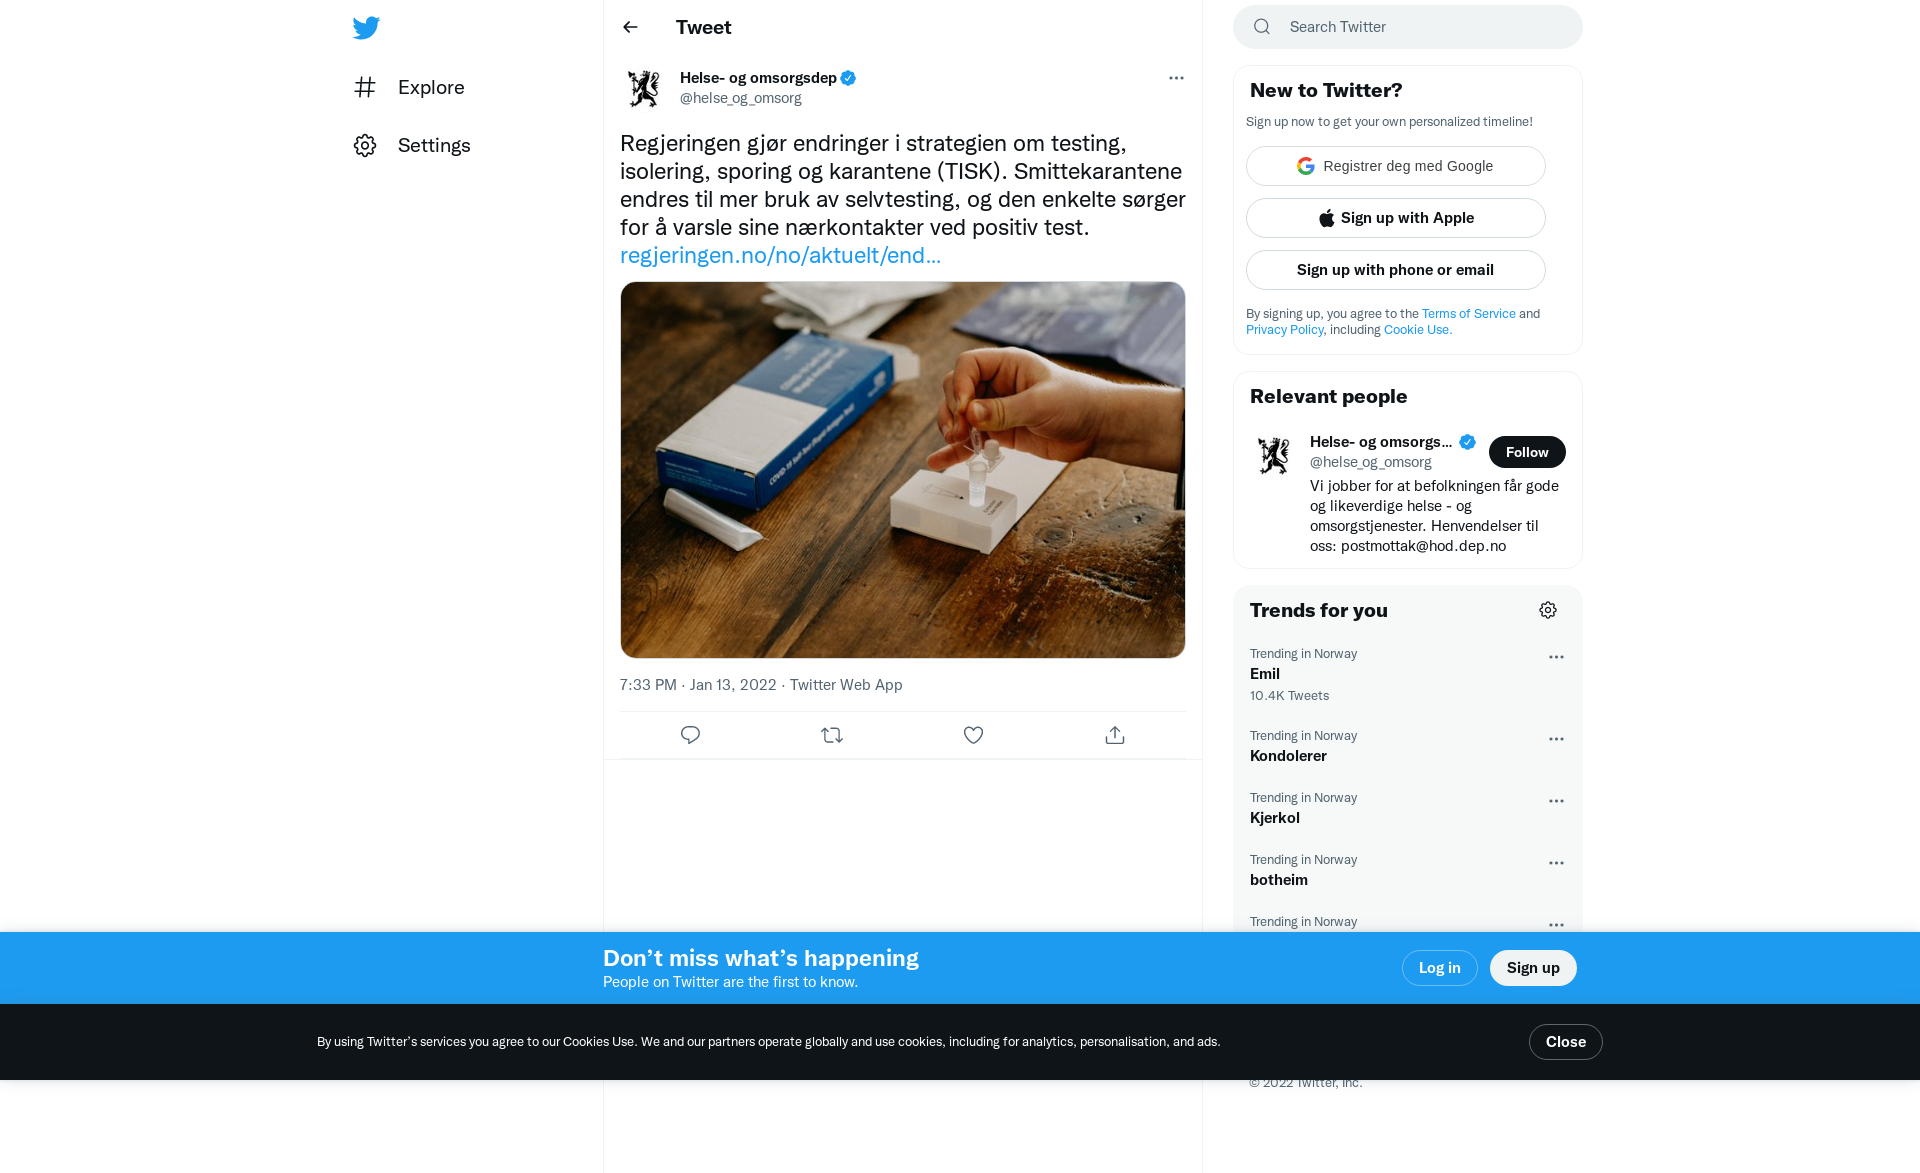Click the Twitter bird logo

click(366, 28)
